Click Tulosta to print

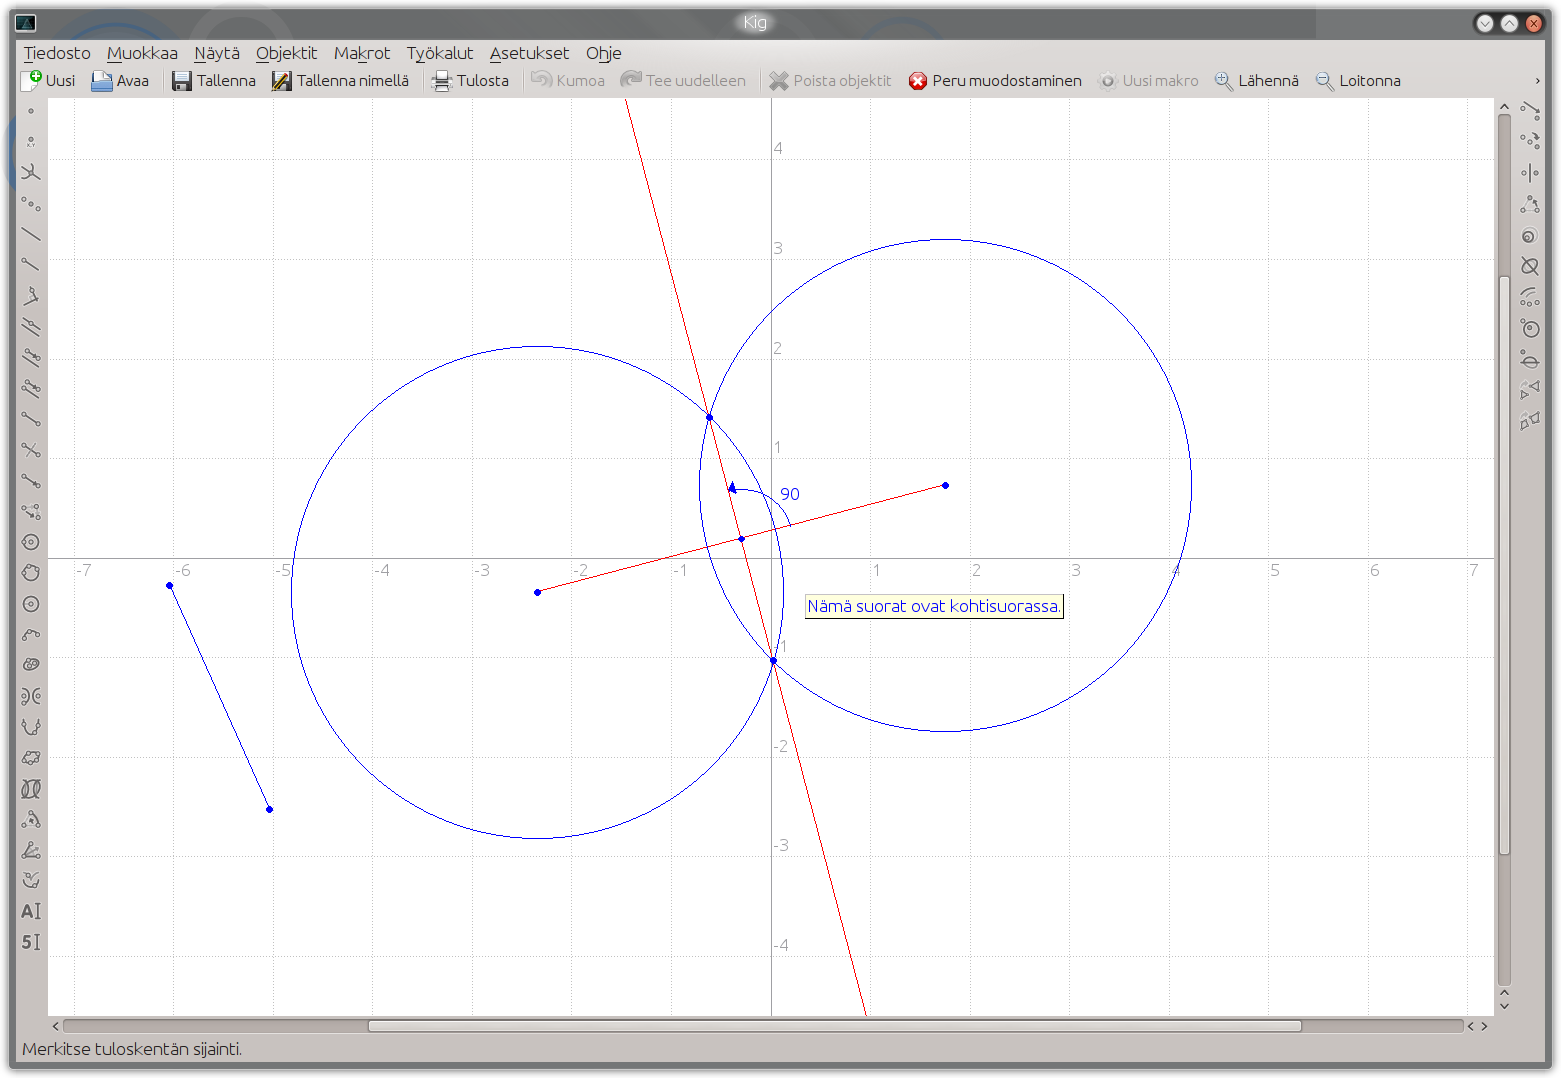(470, 81)
